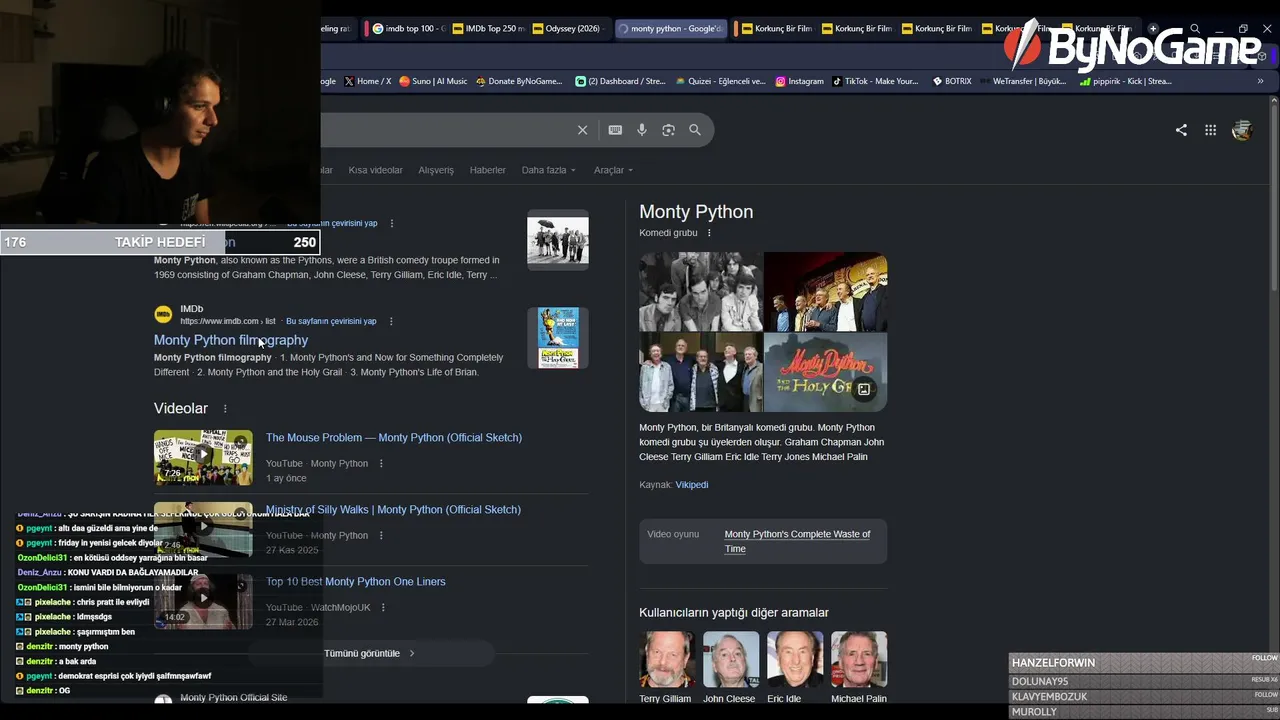Open the Donate ByNoGame bookmark
Viewport: 1280px width, 720px height.
[x=519, y=81]
